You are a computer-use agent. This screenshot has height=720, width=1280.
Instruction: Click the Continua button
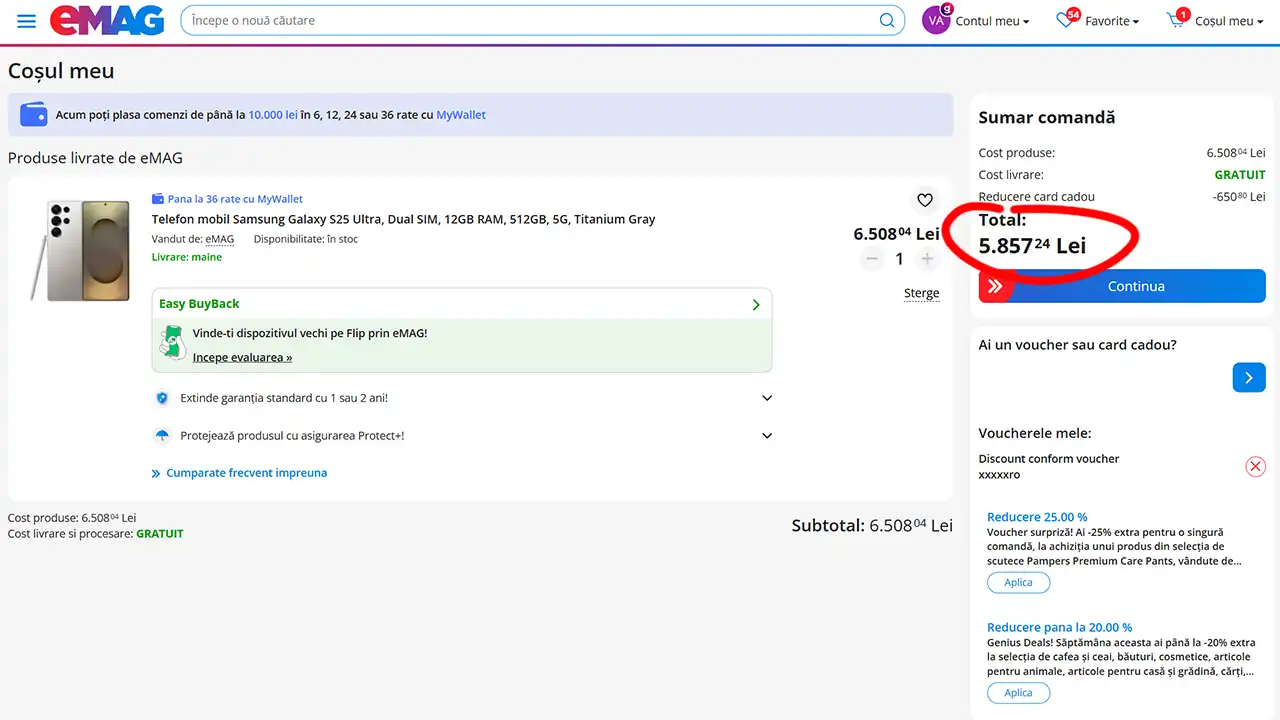coord(1122,286)
